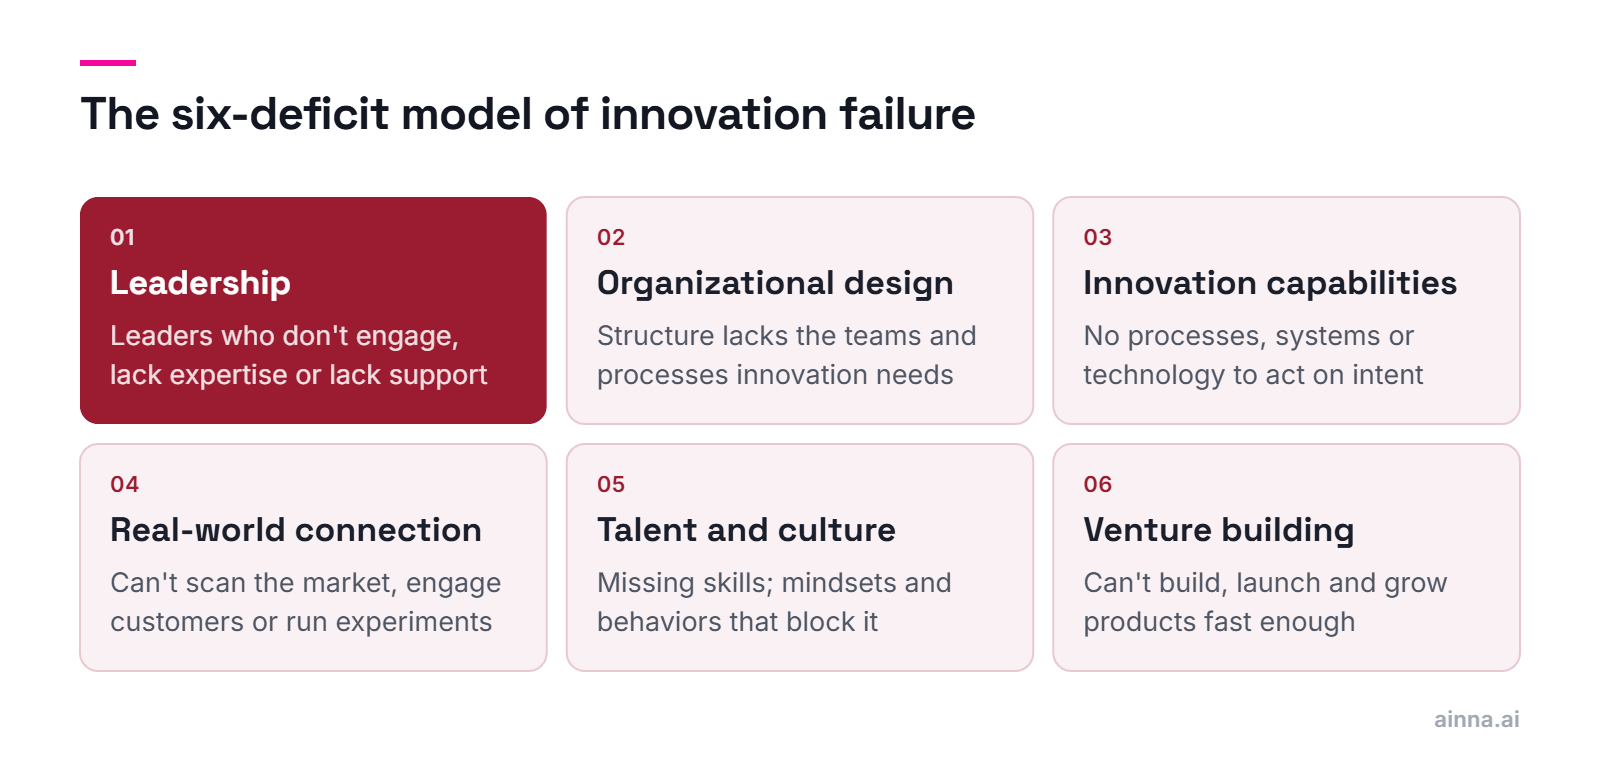Click 'Can't scan the market' description
This screenshot has width=1600, height=767.
tap(305, 602)
